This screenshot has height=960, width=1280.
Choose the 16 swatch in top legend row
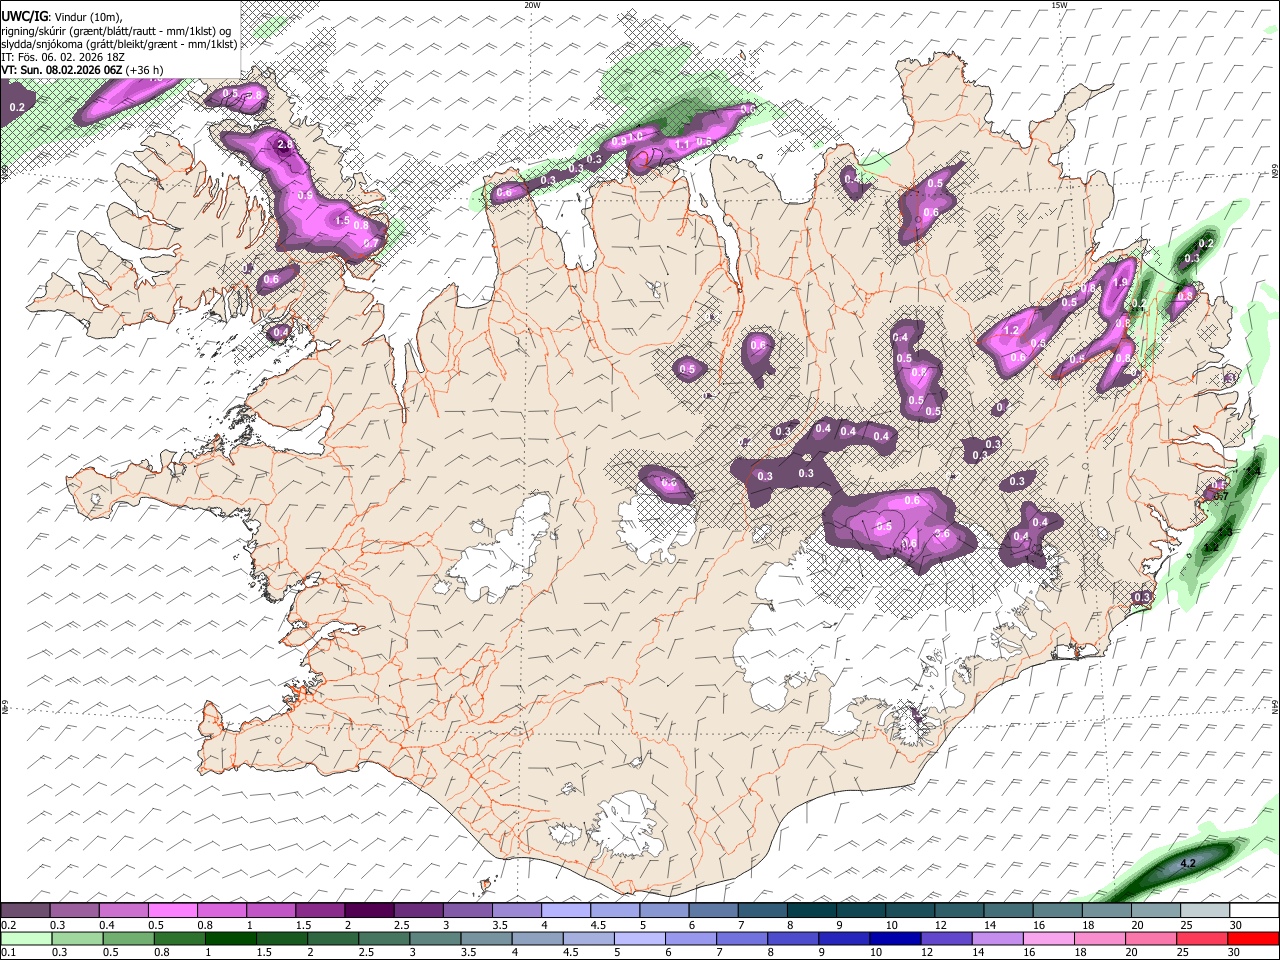[1058, 911]
